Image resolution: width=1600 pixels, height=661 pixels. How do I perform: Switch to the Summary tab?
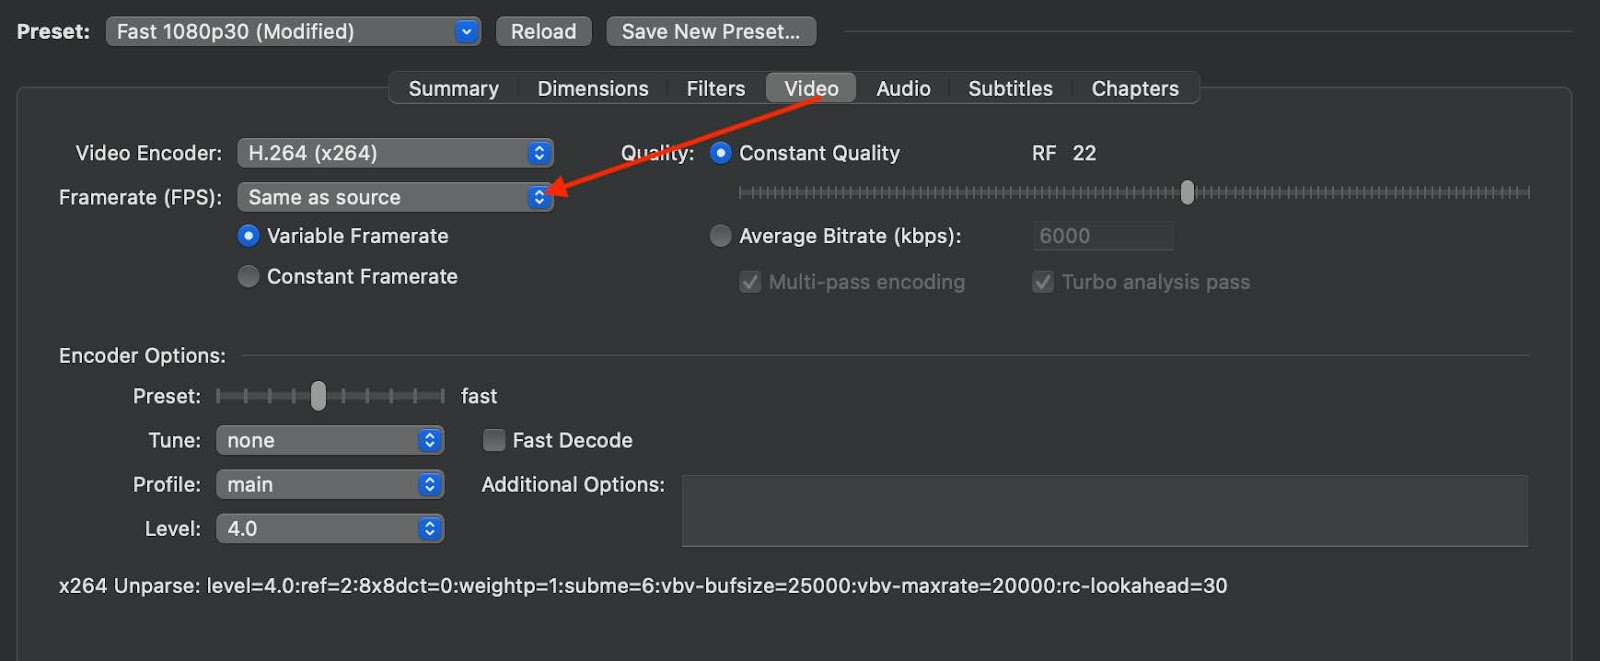[453, 89]
